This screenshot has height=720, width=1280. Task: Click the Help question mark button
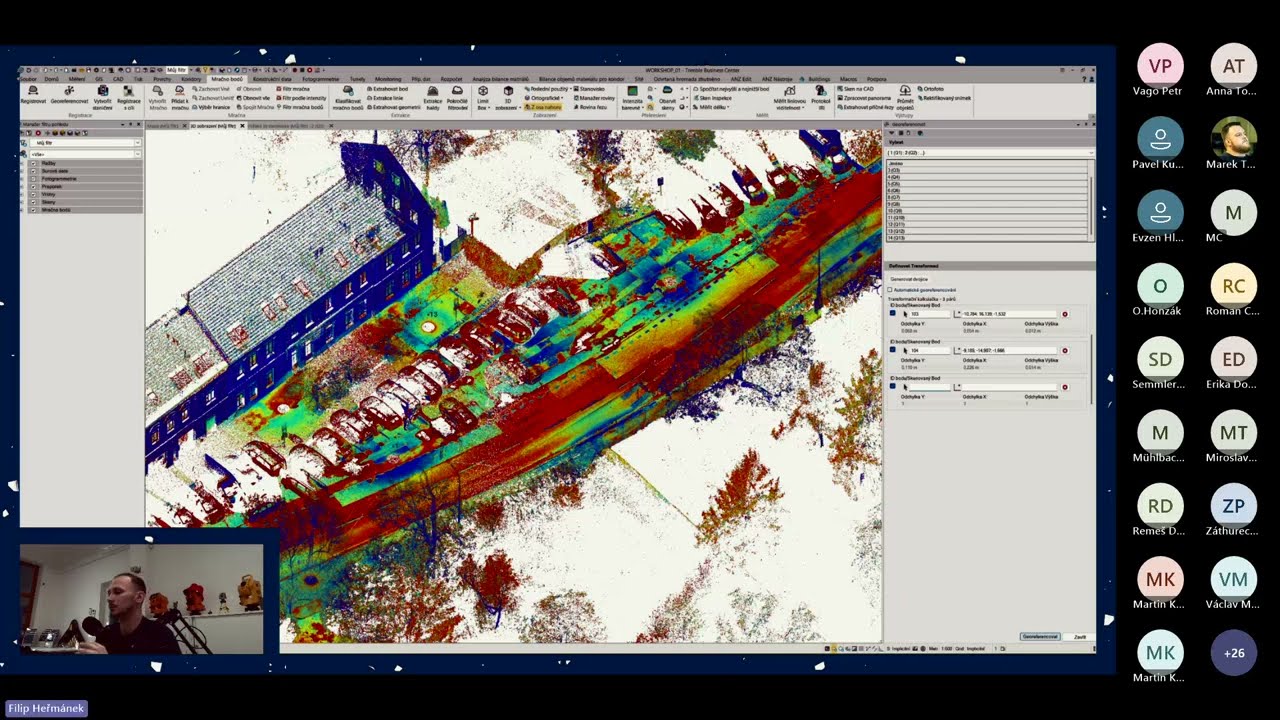coord(1083,79)
